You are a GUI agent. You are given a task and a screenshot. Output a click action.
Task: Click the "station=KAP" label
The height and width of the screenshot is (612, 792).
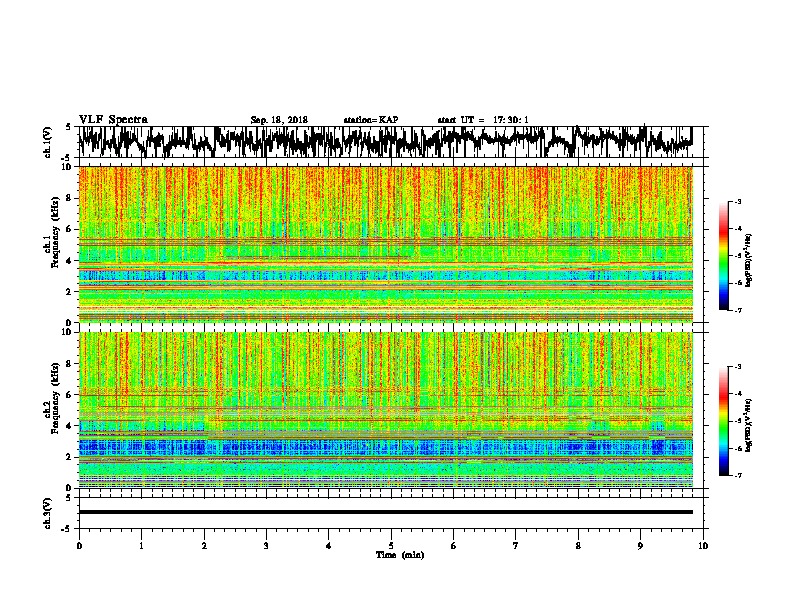click(x=371, y=120)
